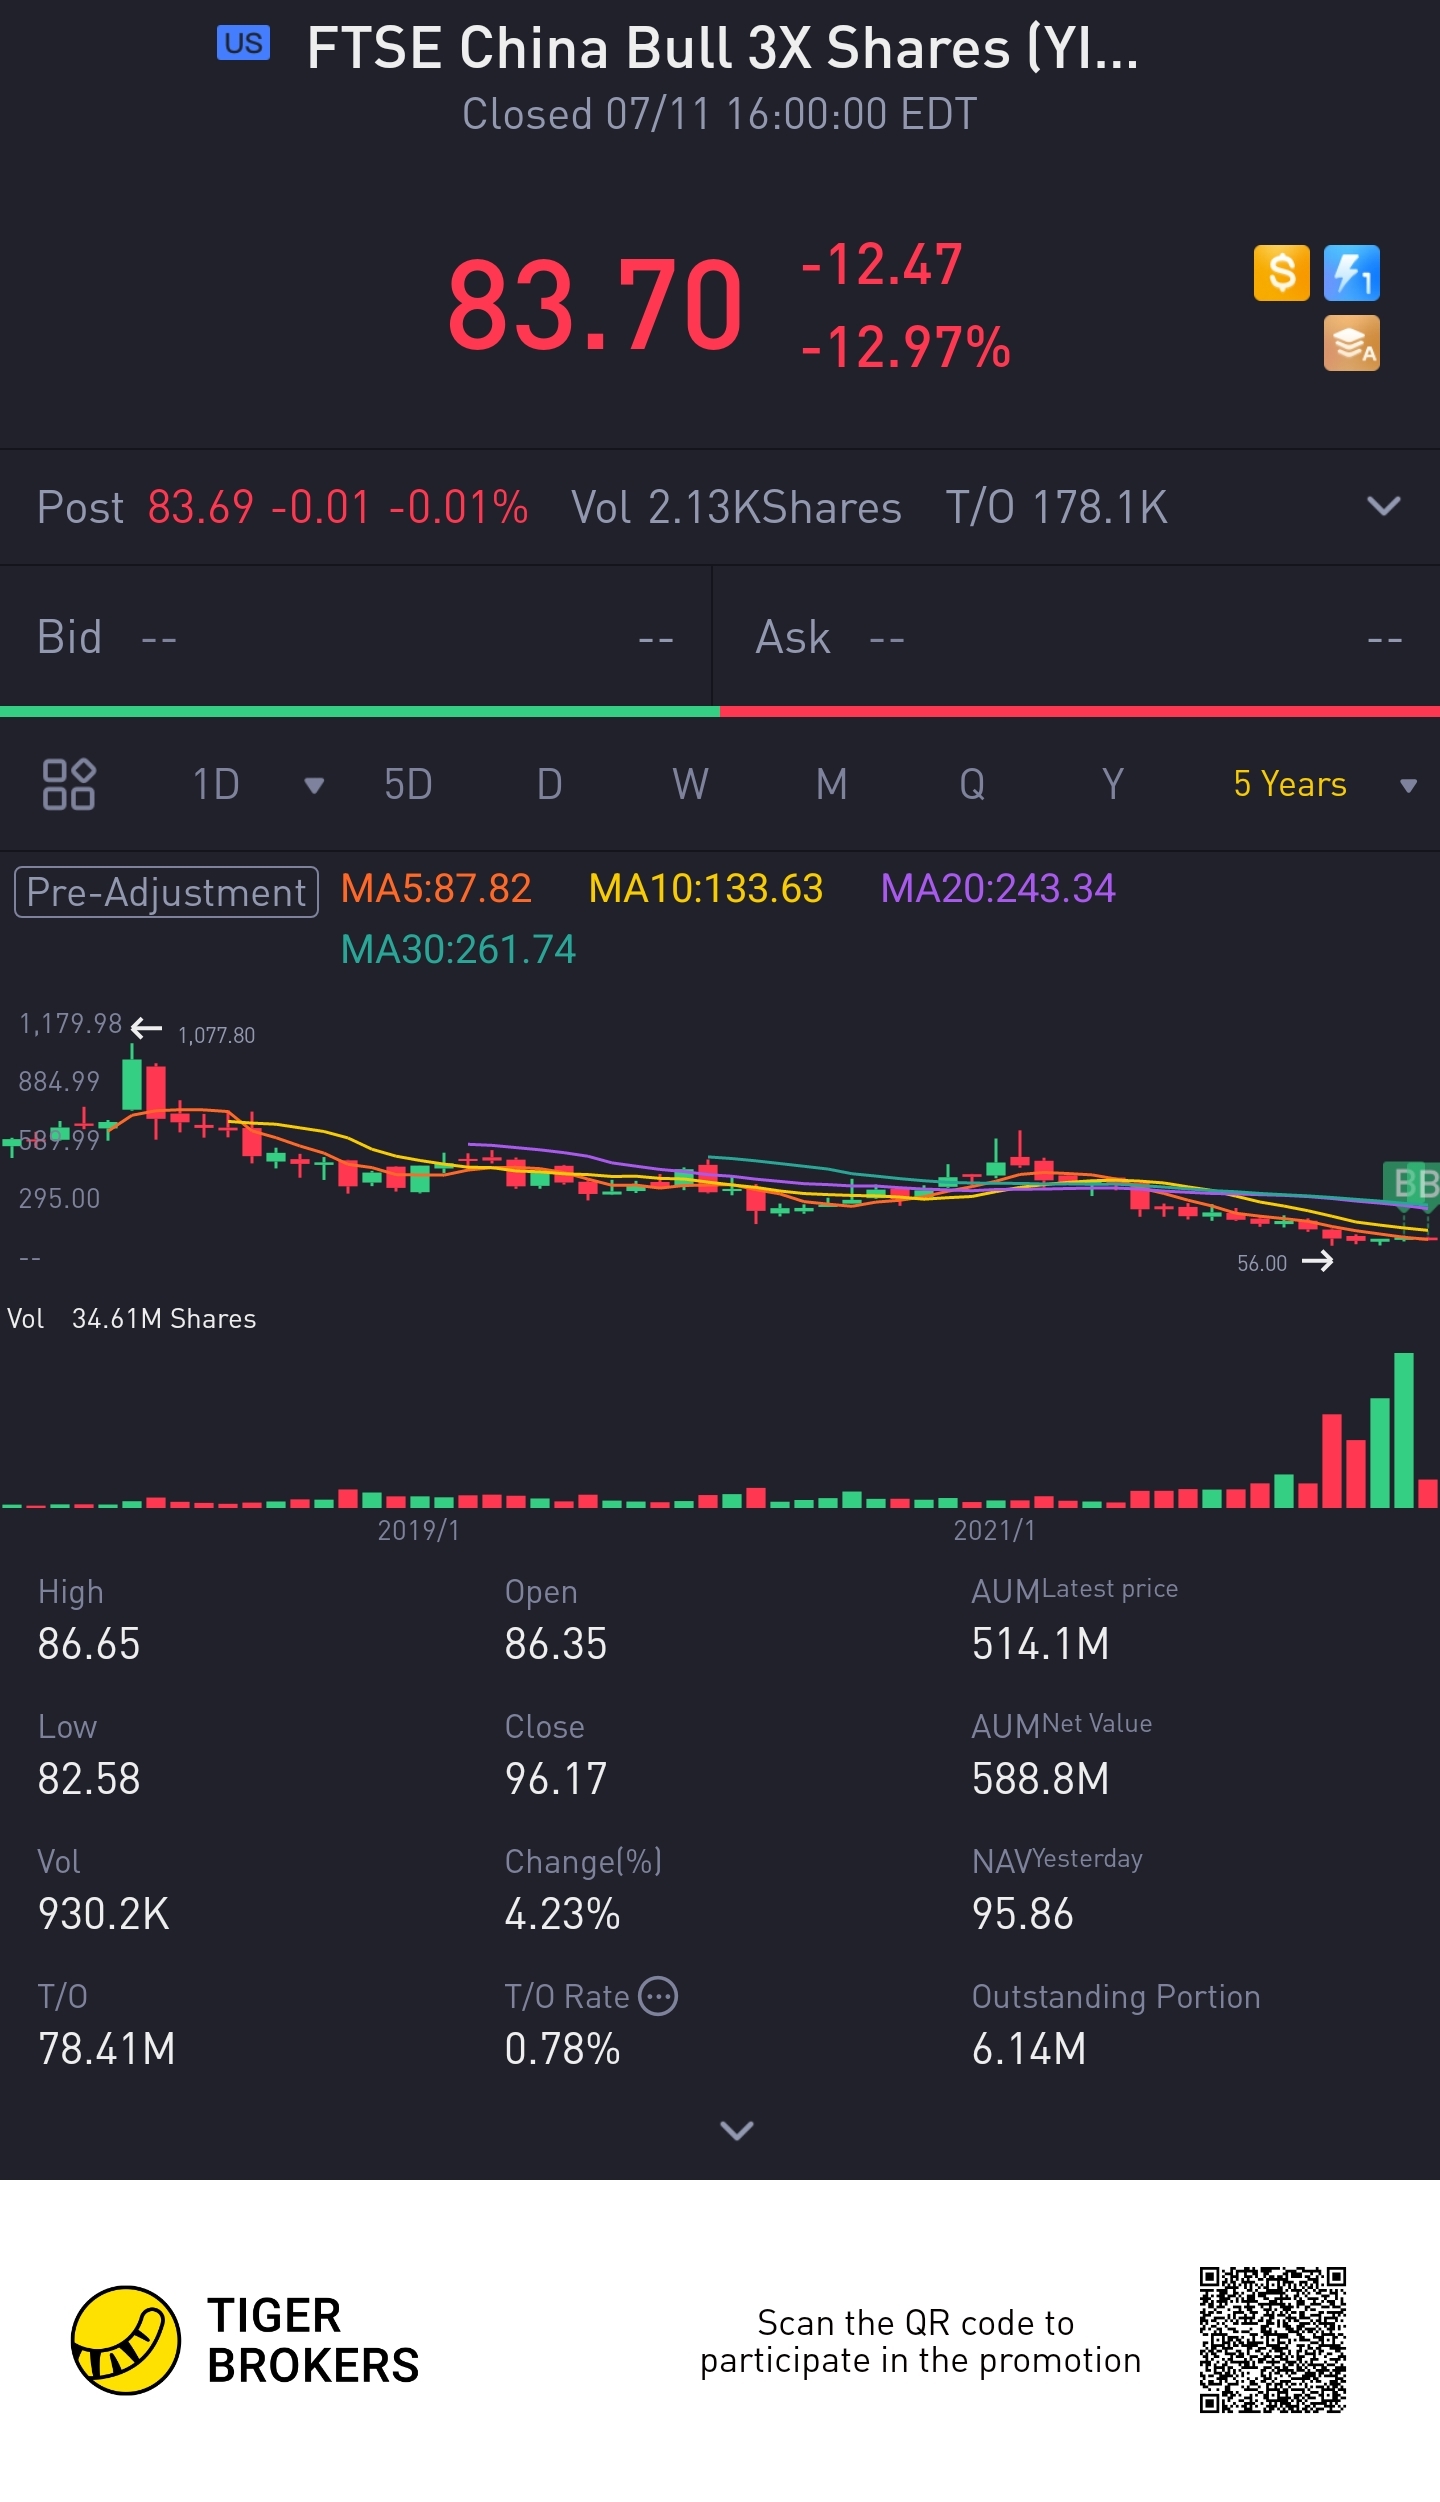
Task: Switch to the yearly Y chart tab
Action: 1113,784
